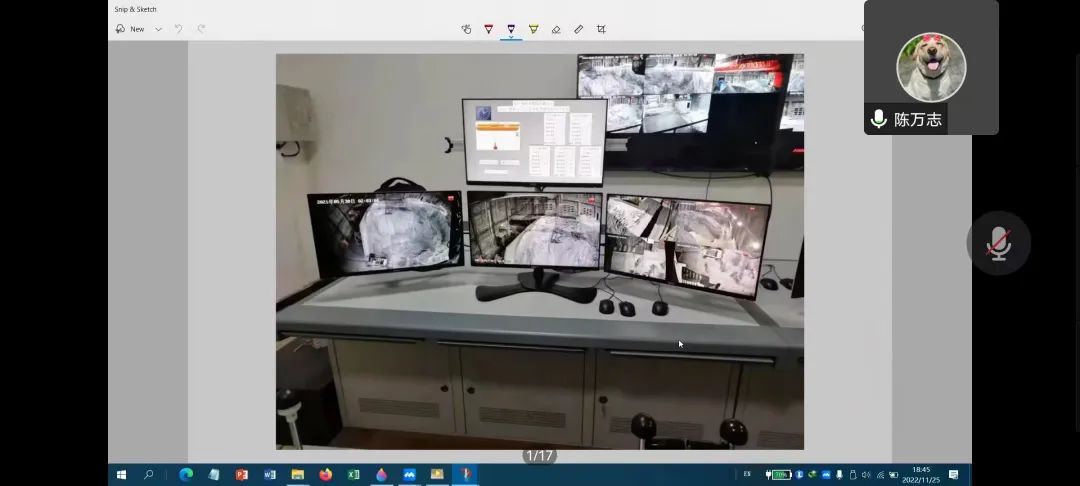The height and width of the screenshot is (486, 1080).
Task: Toggle the muted microphone button
Action: click(x=998, y=243)
